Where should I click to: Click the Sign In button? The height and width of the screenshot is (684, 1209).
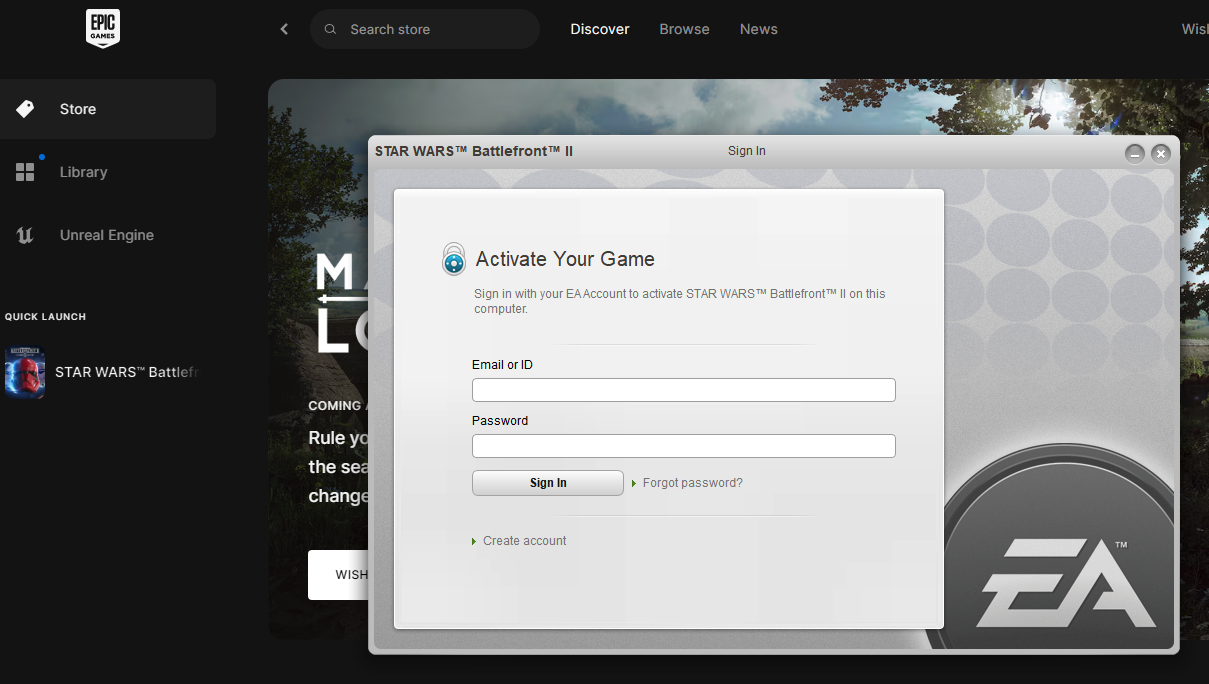pos(548,483)
